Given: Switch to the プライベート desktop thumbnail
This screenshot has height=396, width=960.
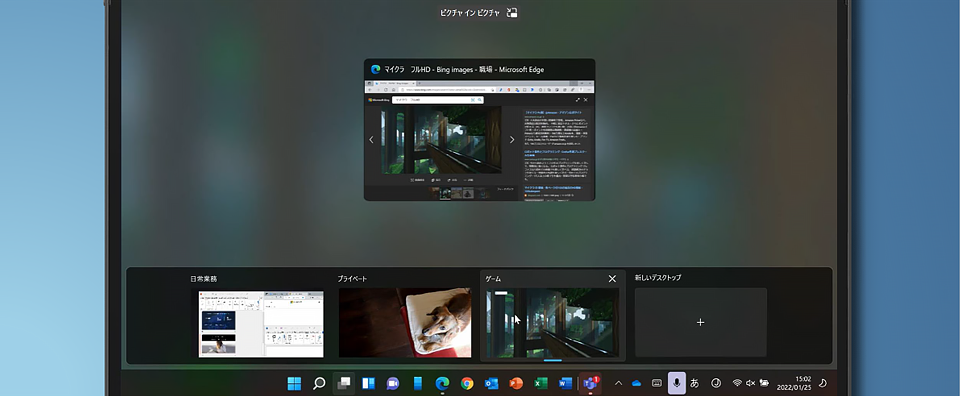Looking at the screenshot, I should click(405, 323).
